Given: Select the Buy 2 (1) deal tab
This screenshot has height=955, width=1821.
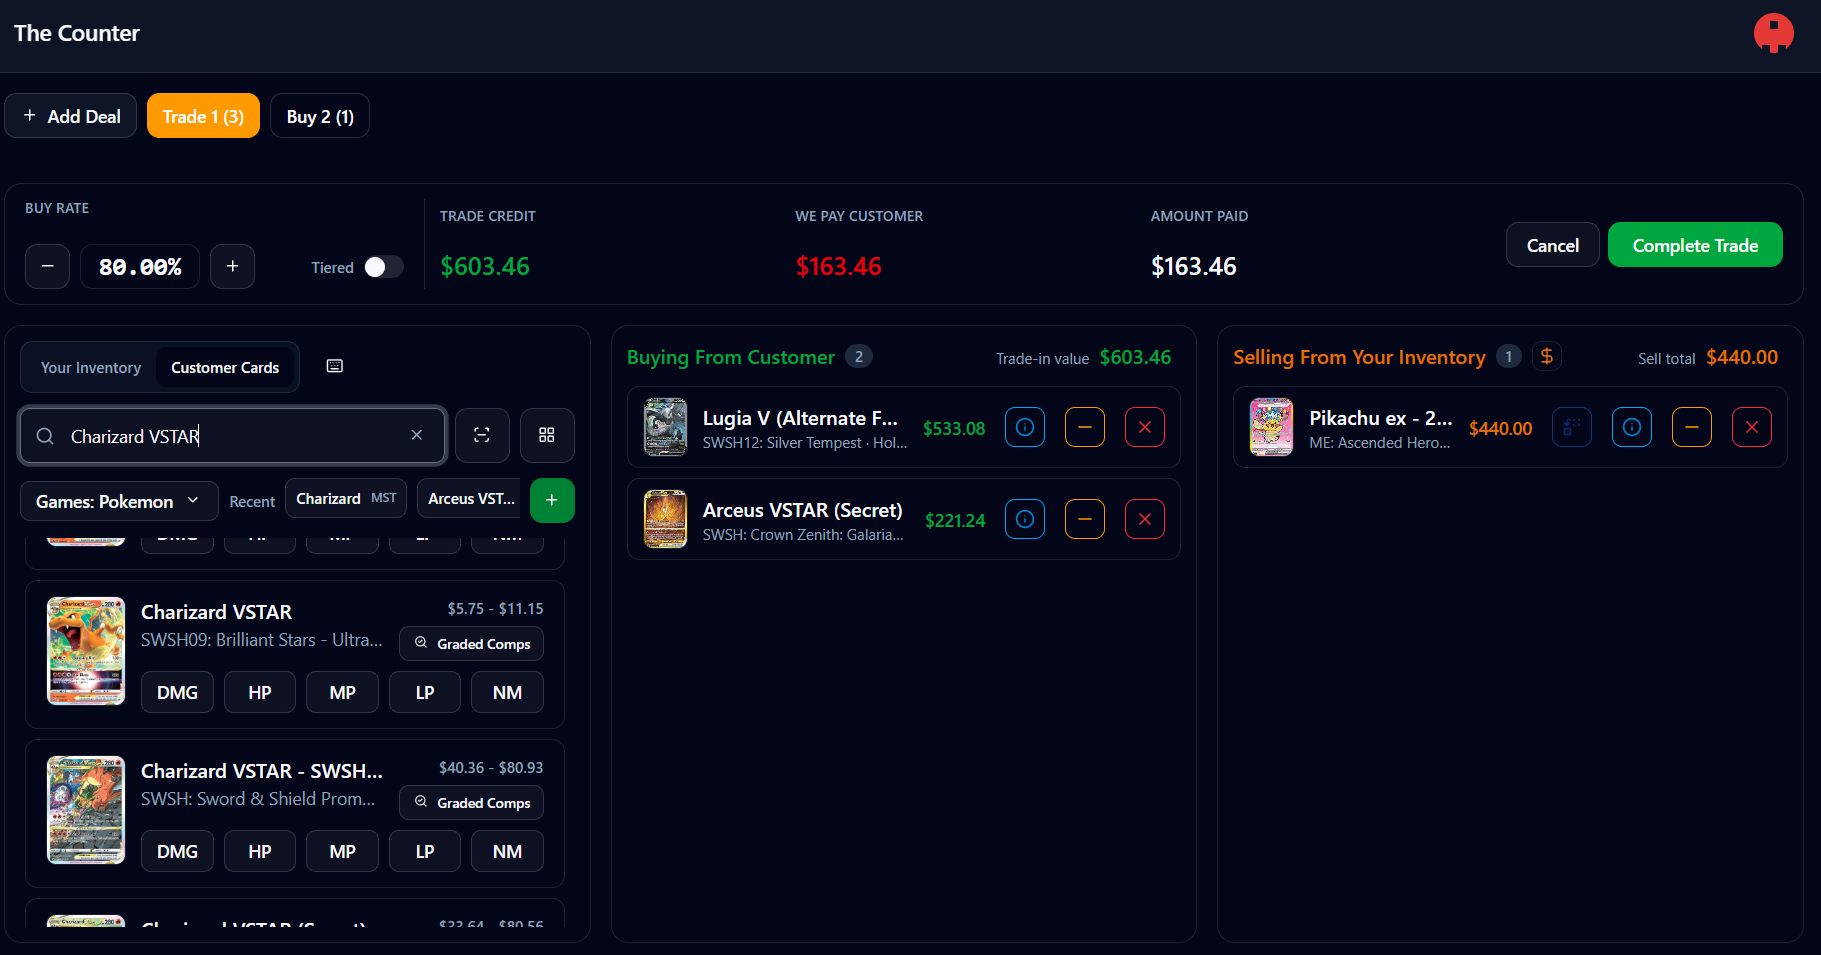Looking at the screenshot, I should coord(320,116).
